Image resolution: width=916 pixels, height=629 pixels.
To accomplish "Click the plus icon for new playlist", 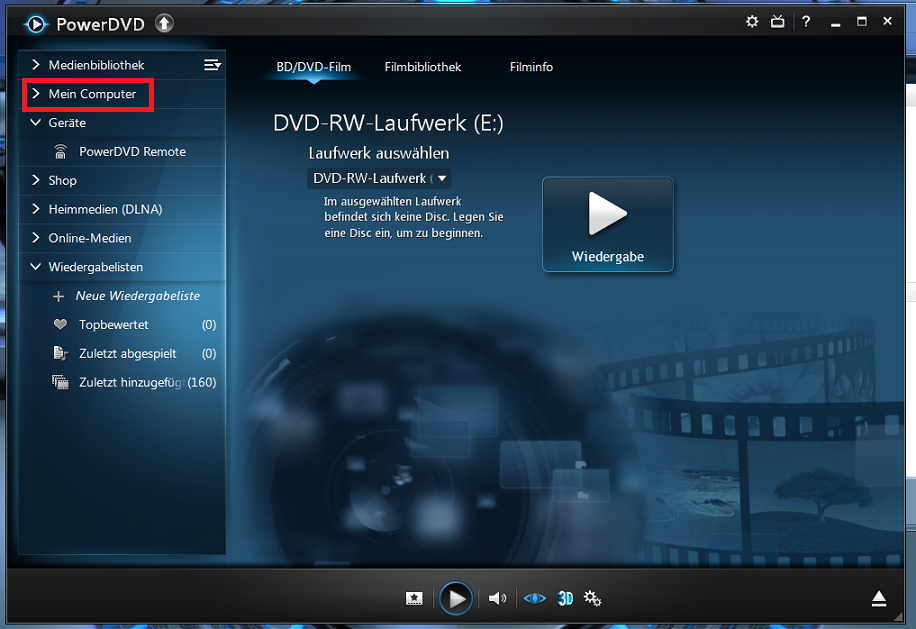I will pos(58,297).
